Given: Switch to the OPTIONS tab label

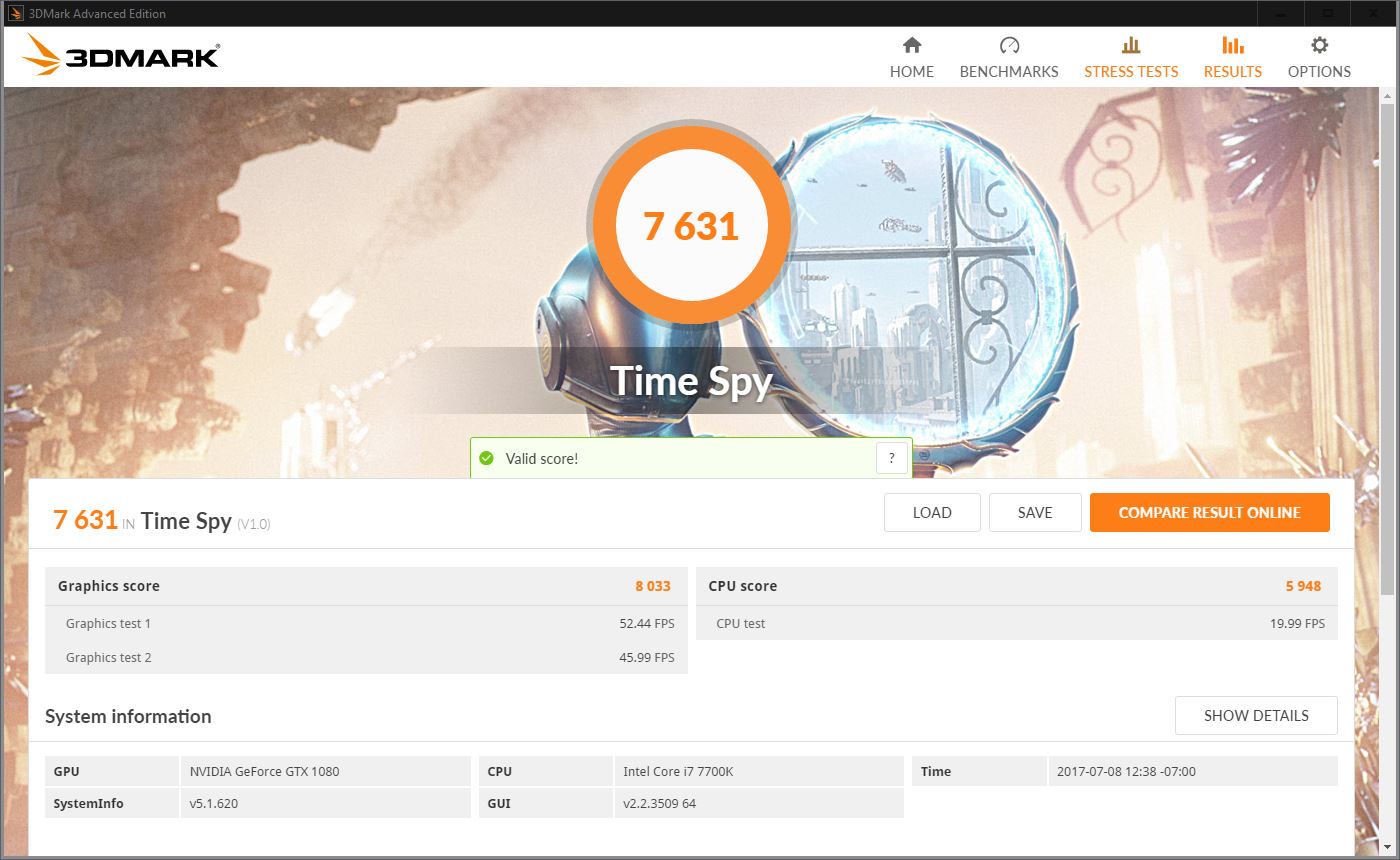Looking at the screenshot, I should pos(1319,72).
